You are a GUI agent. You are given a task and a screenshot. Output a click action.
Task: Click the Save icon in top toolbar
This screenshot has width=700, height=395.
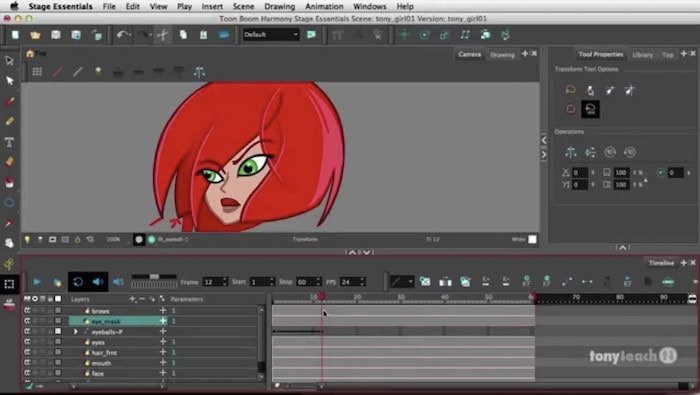[x=56, y=35]
